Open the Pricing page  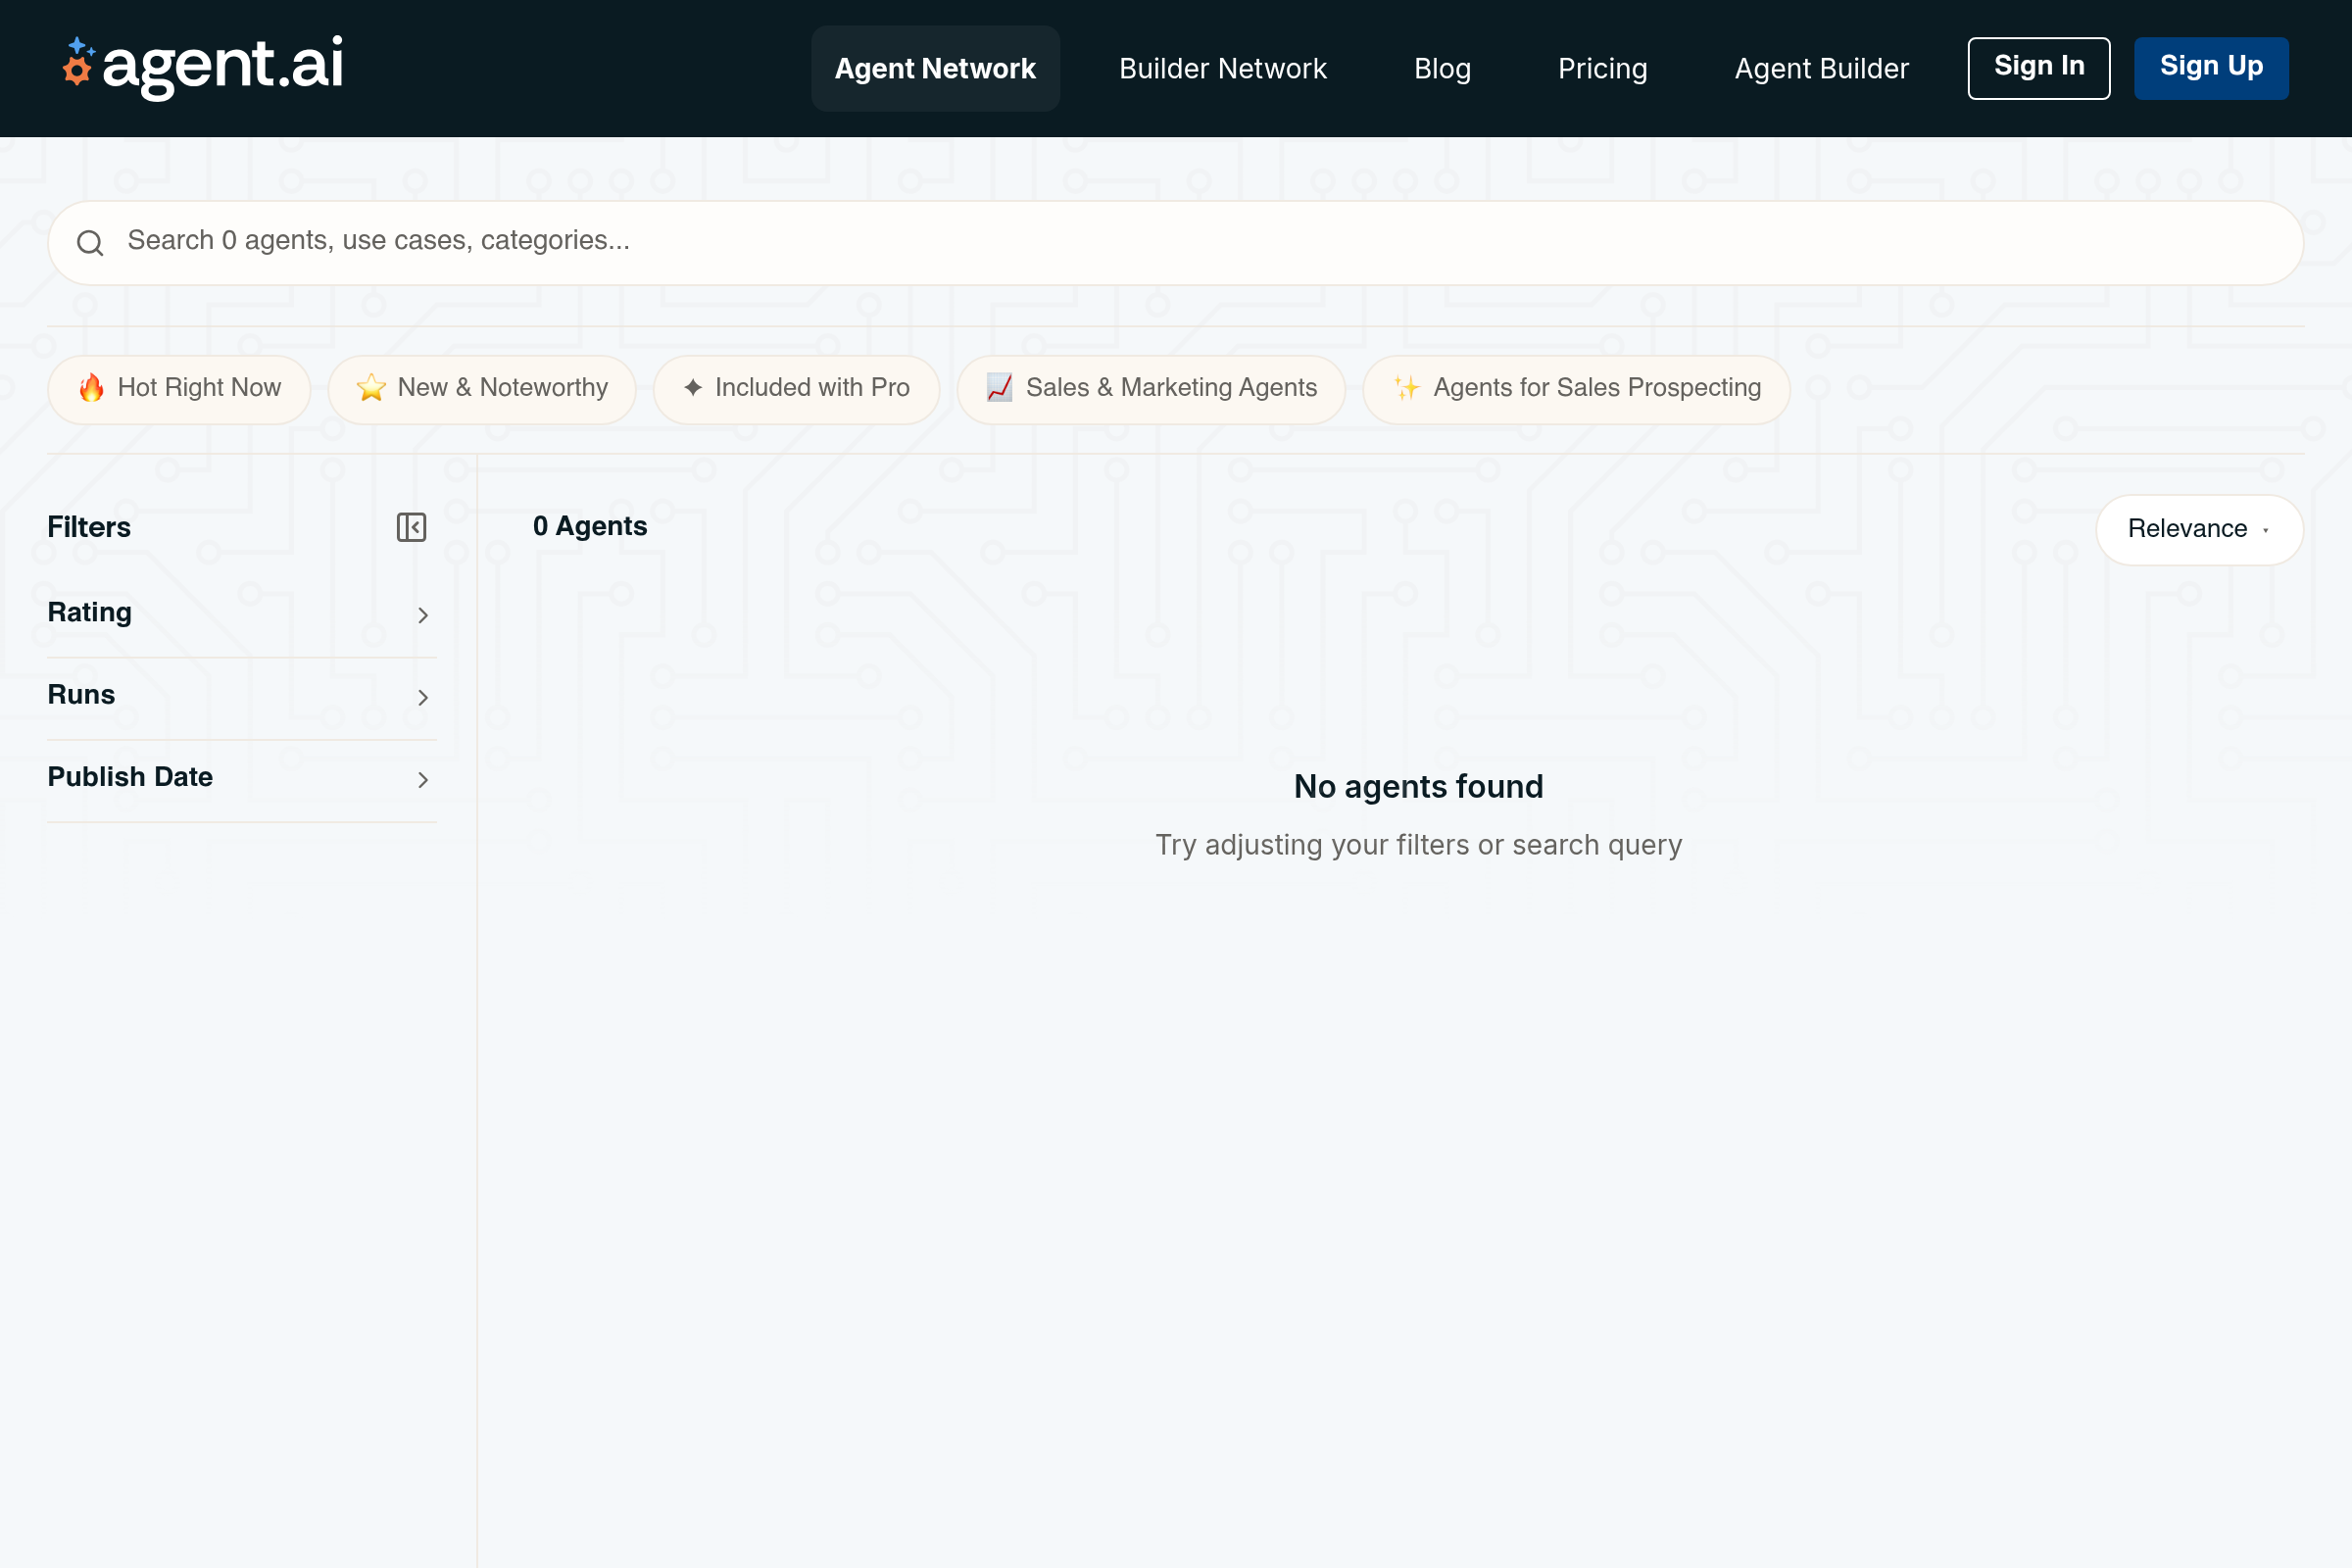pyautogui.click(x=1602, y=68)
